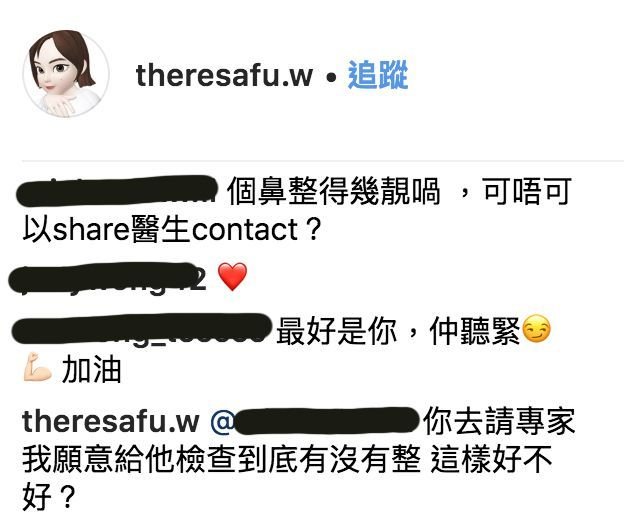
Task: Click the final line 好?
Action: coord(49,497)
